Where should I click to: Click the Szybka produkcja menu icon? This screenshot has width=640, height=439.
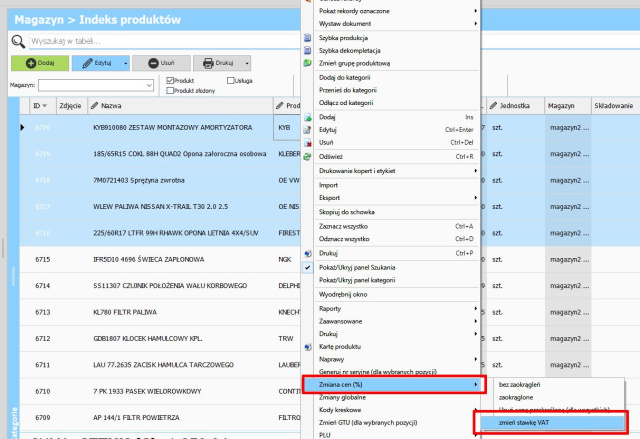(308, 38)
